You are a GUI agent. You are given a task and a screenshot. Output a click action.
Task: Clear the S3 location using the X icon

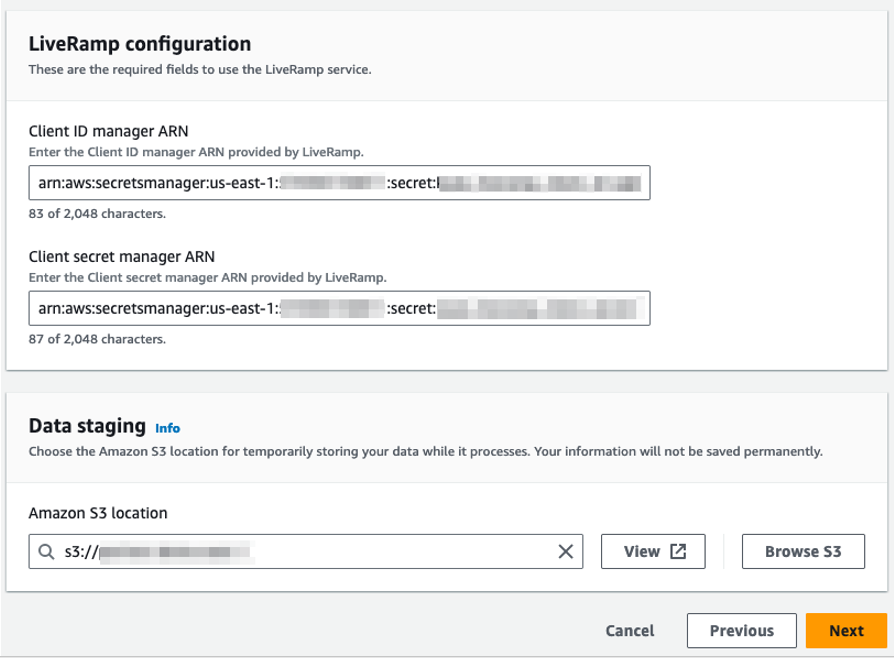coord(566,550)
